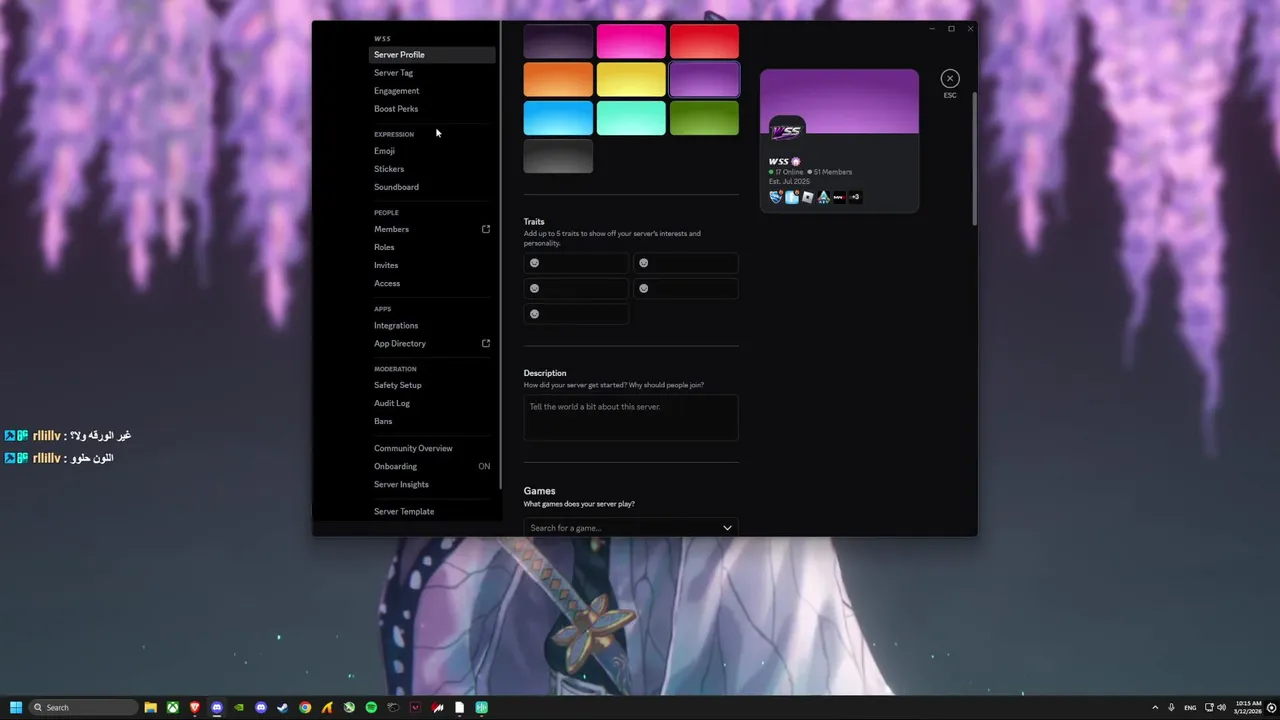Click the external-link icon beside Members

point(486,229)
